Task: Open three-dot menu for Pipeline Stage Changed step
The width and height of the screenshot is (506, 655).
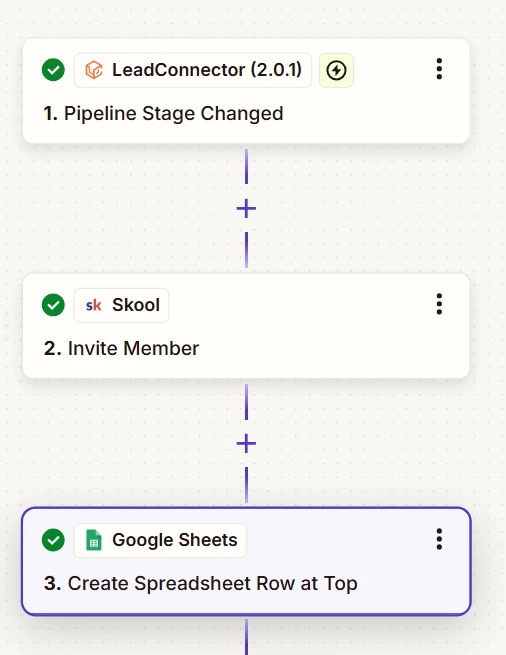Action: pyautogui.click(x=439, y=69)
